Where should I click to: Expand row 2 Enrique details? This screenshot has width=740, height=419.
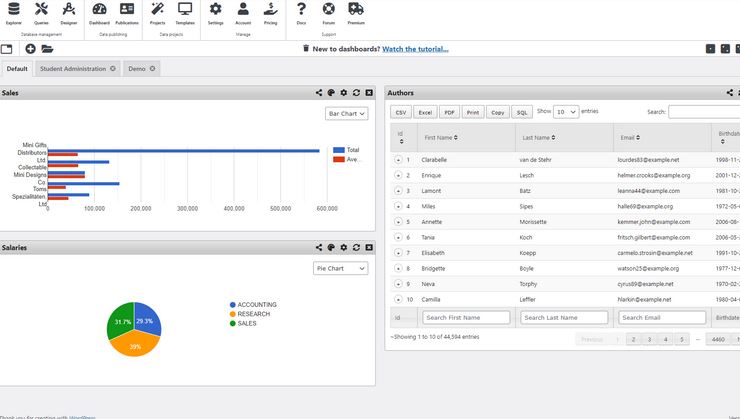[398, 176]
